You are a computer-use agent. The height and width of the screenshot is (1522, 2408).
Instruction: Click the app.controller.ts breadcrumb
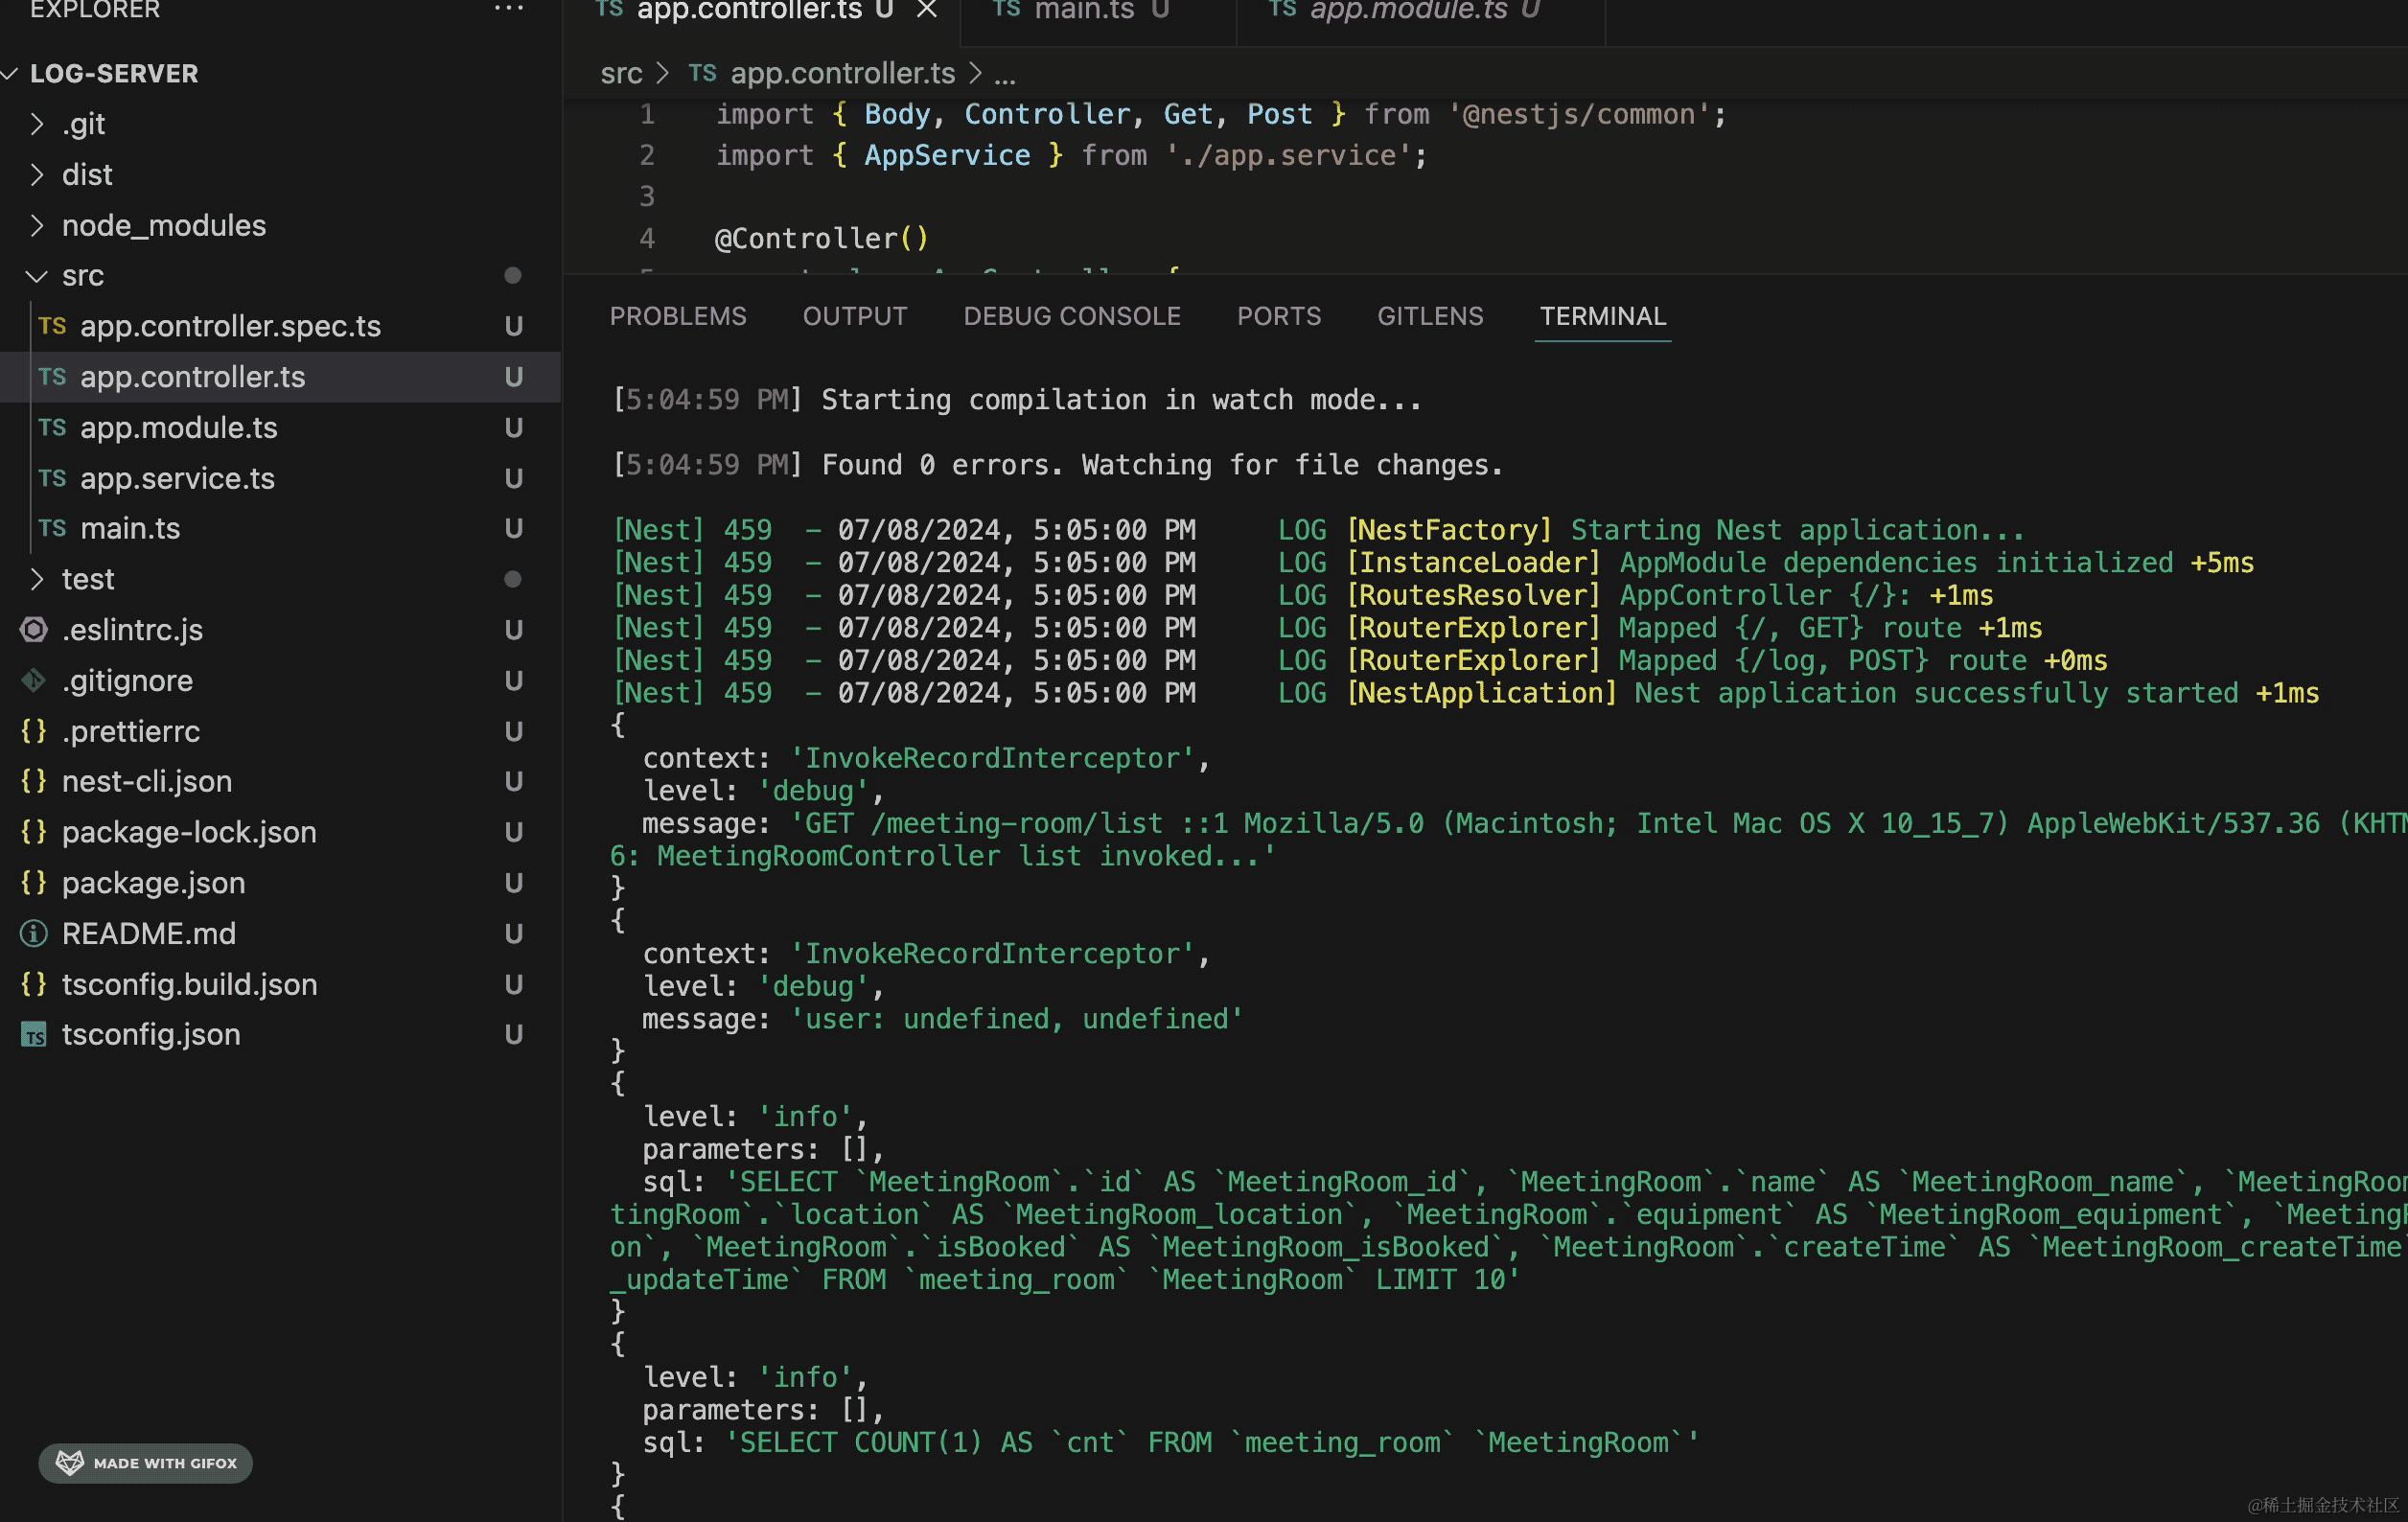[841, 74]
